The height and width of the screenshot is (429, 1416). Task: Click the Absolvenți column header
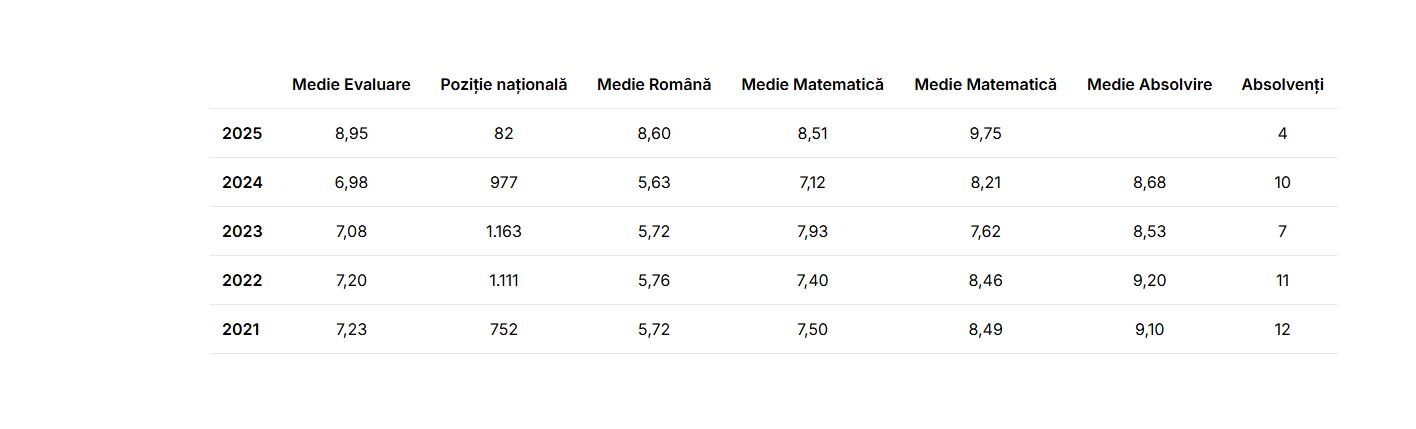point(1282,85)
